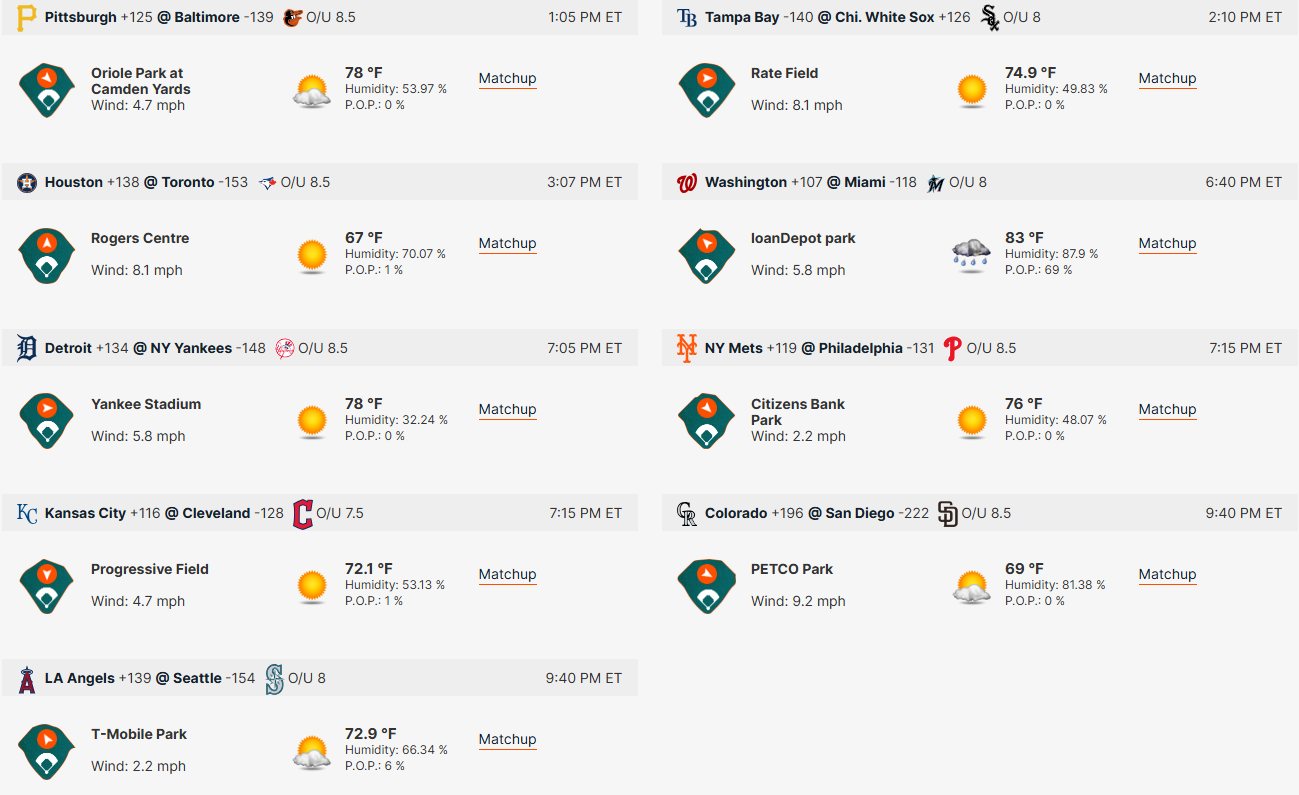Click the Houston Astros team logo
Screen dimensions: 1299x795
[x=27, y=182]
